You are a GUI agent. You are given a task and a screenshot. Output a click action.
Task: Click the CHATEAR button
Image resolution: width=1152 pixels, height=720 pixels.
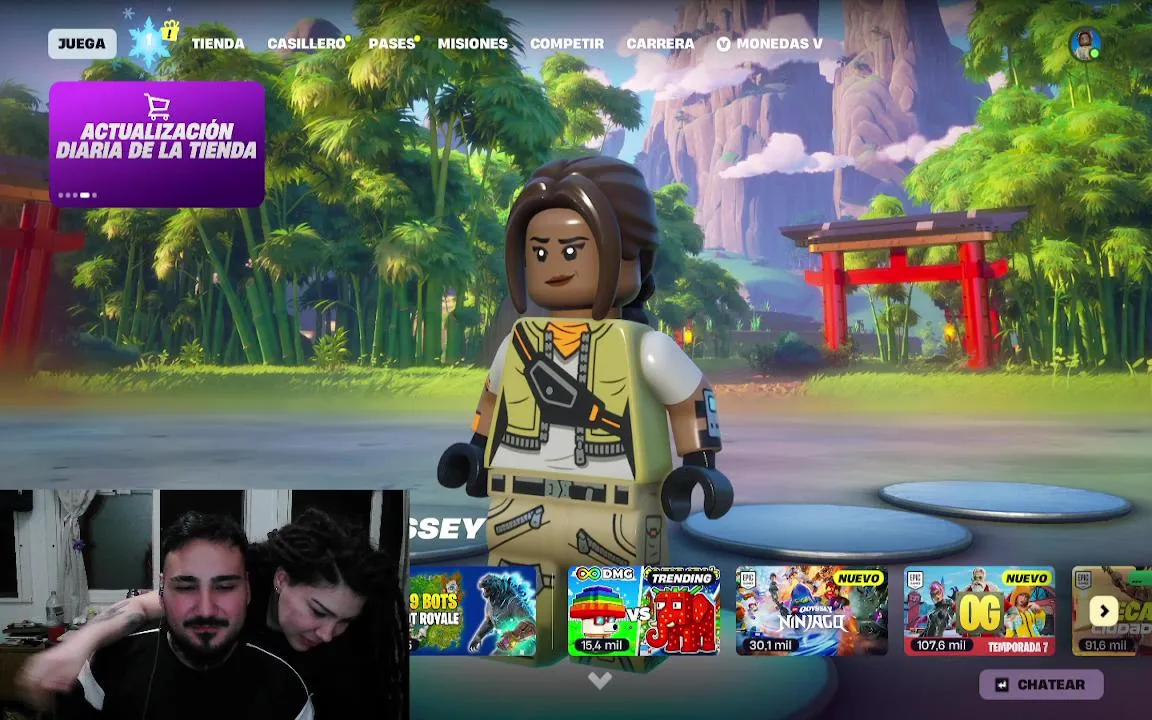click(1041, 684)
